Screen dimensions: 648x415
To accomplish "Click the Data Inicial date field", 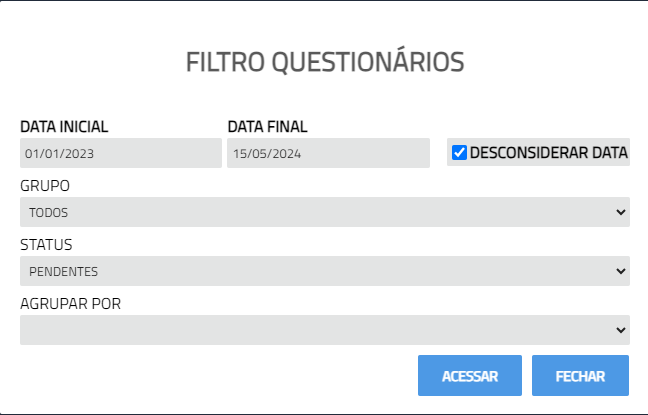I will click(120, 153).
